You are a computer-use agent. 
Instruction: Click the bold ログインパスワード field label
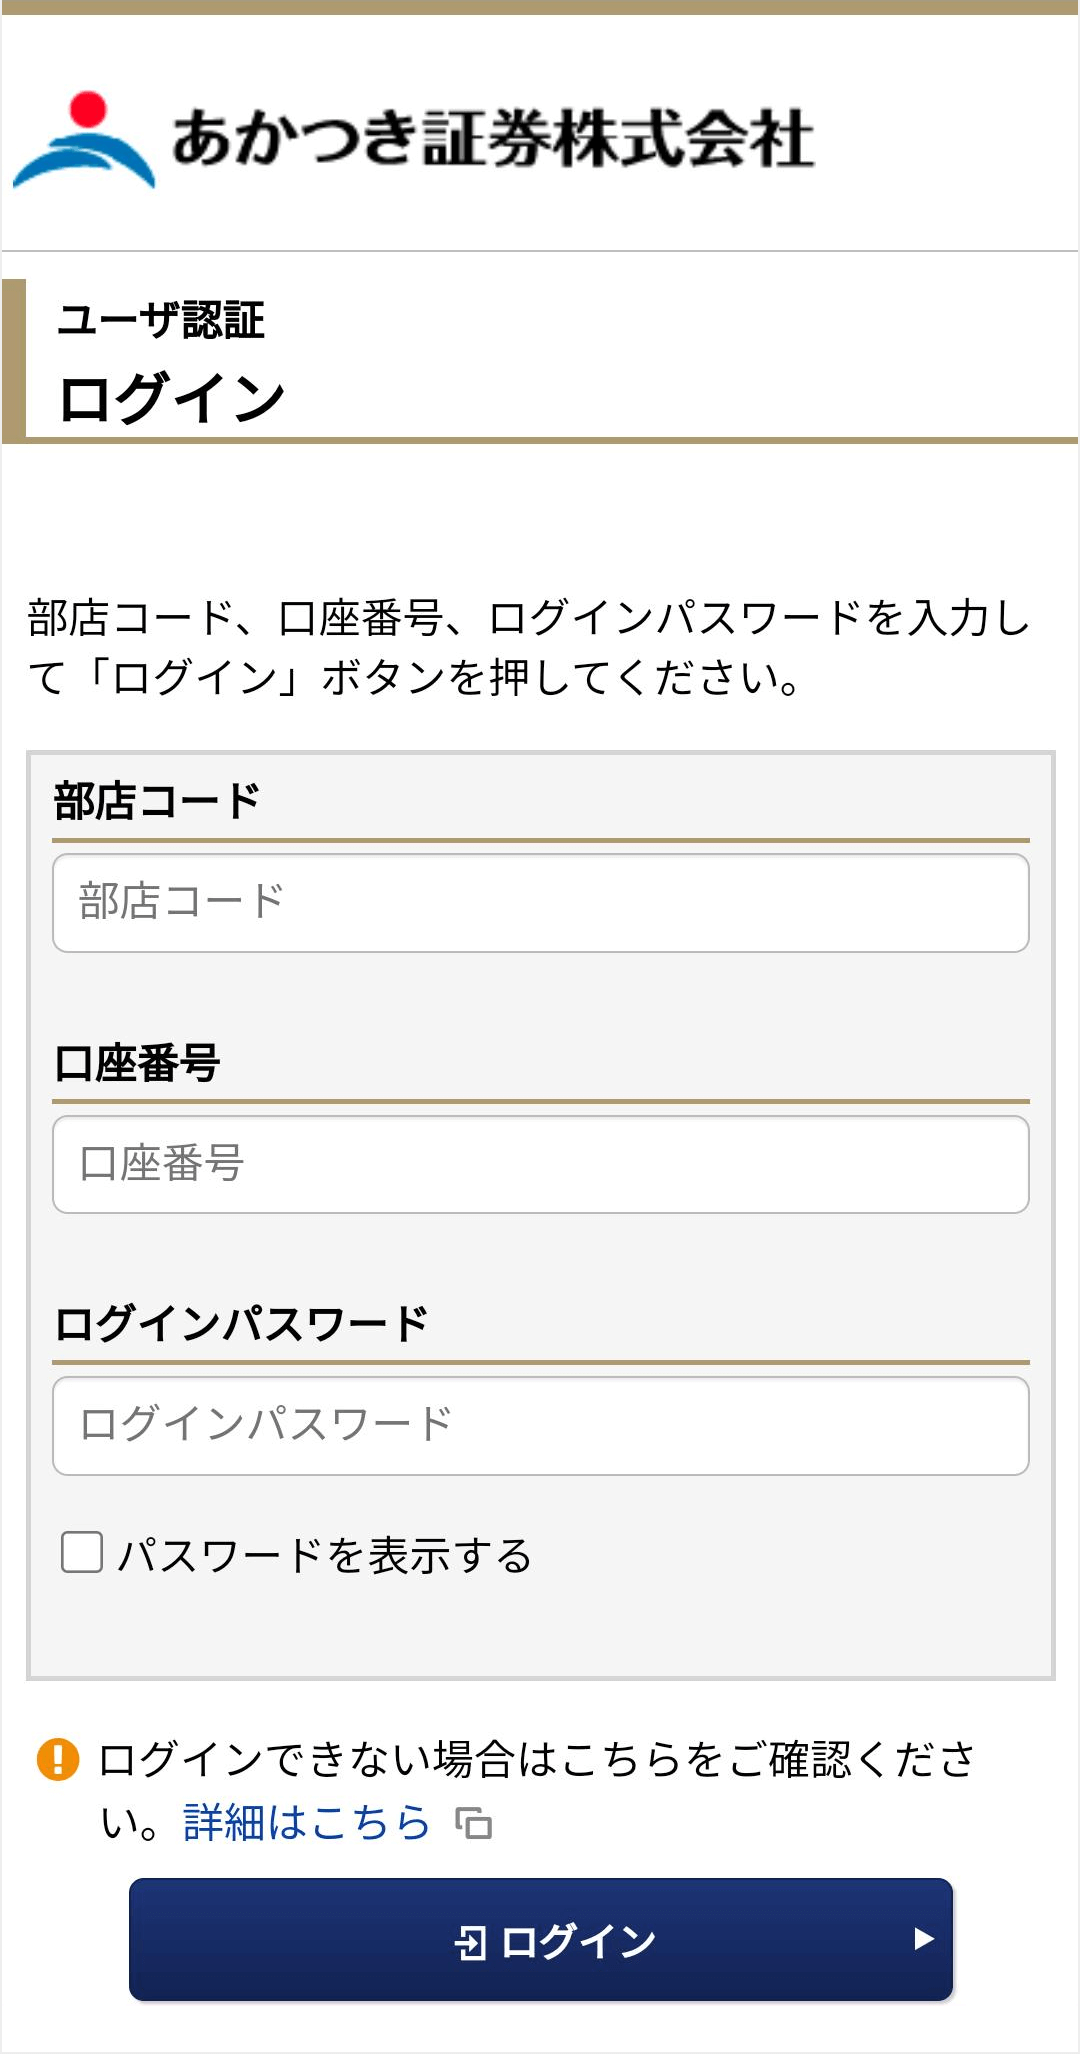241,1323
